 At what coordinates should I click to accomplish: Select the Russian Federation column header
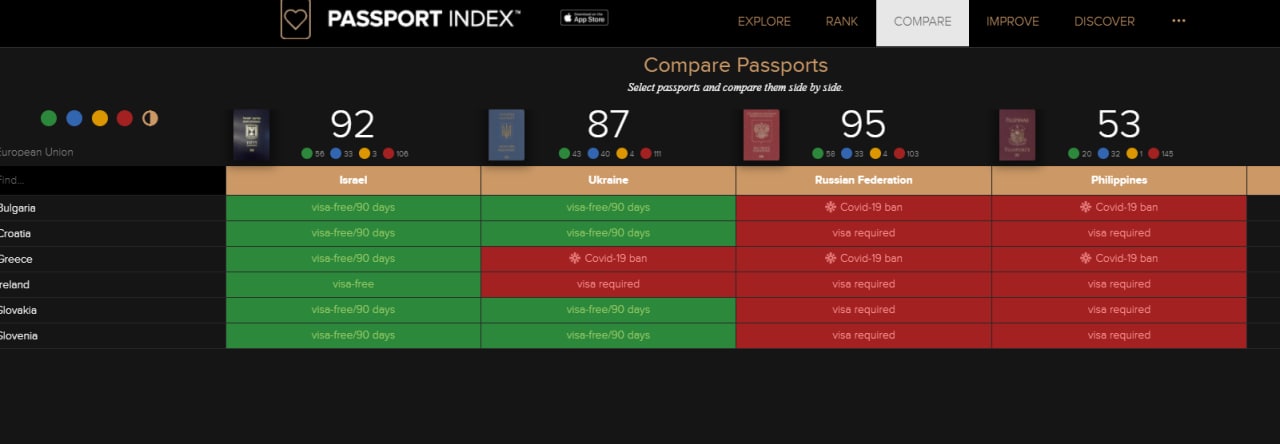point(864,180)
